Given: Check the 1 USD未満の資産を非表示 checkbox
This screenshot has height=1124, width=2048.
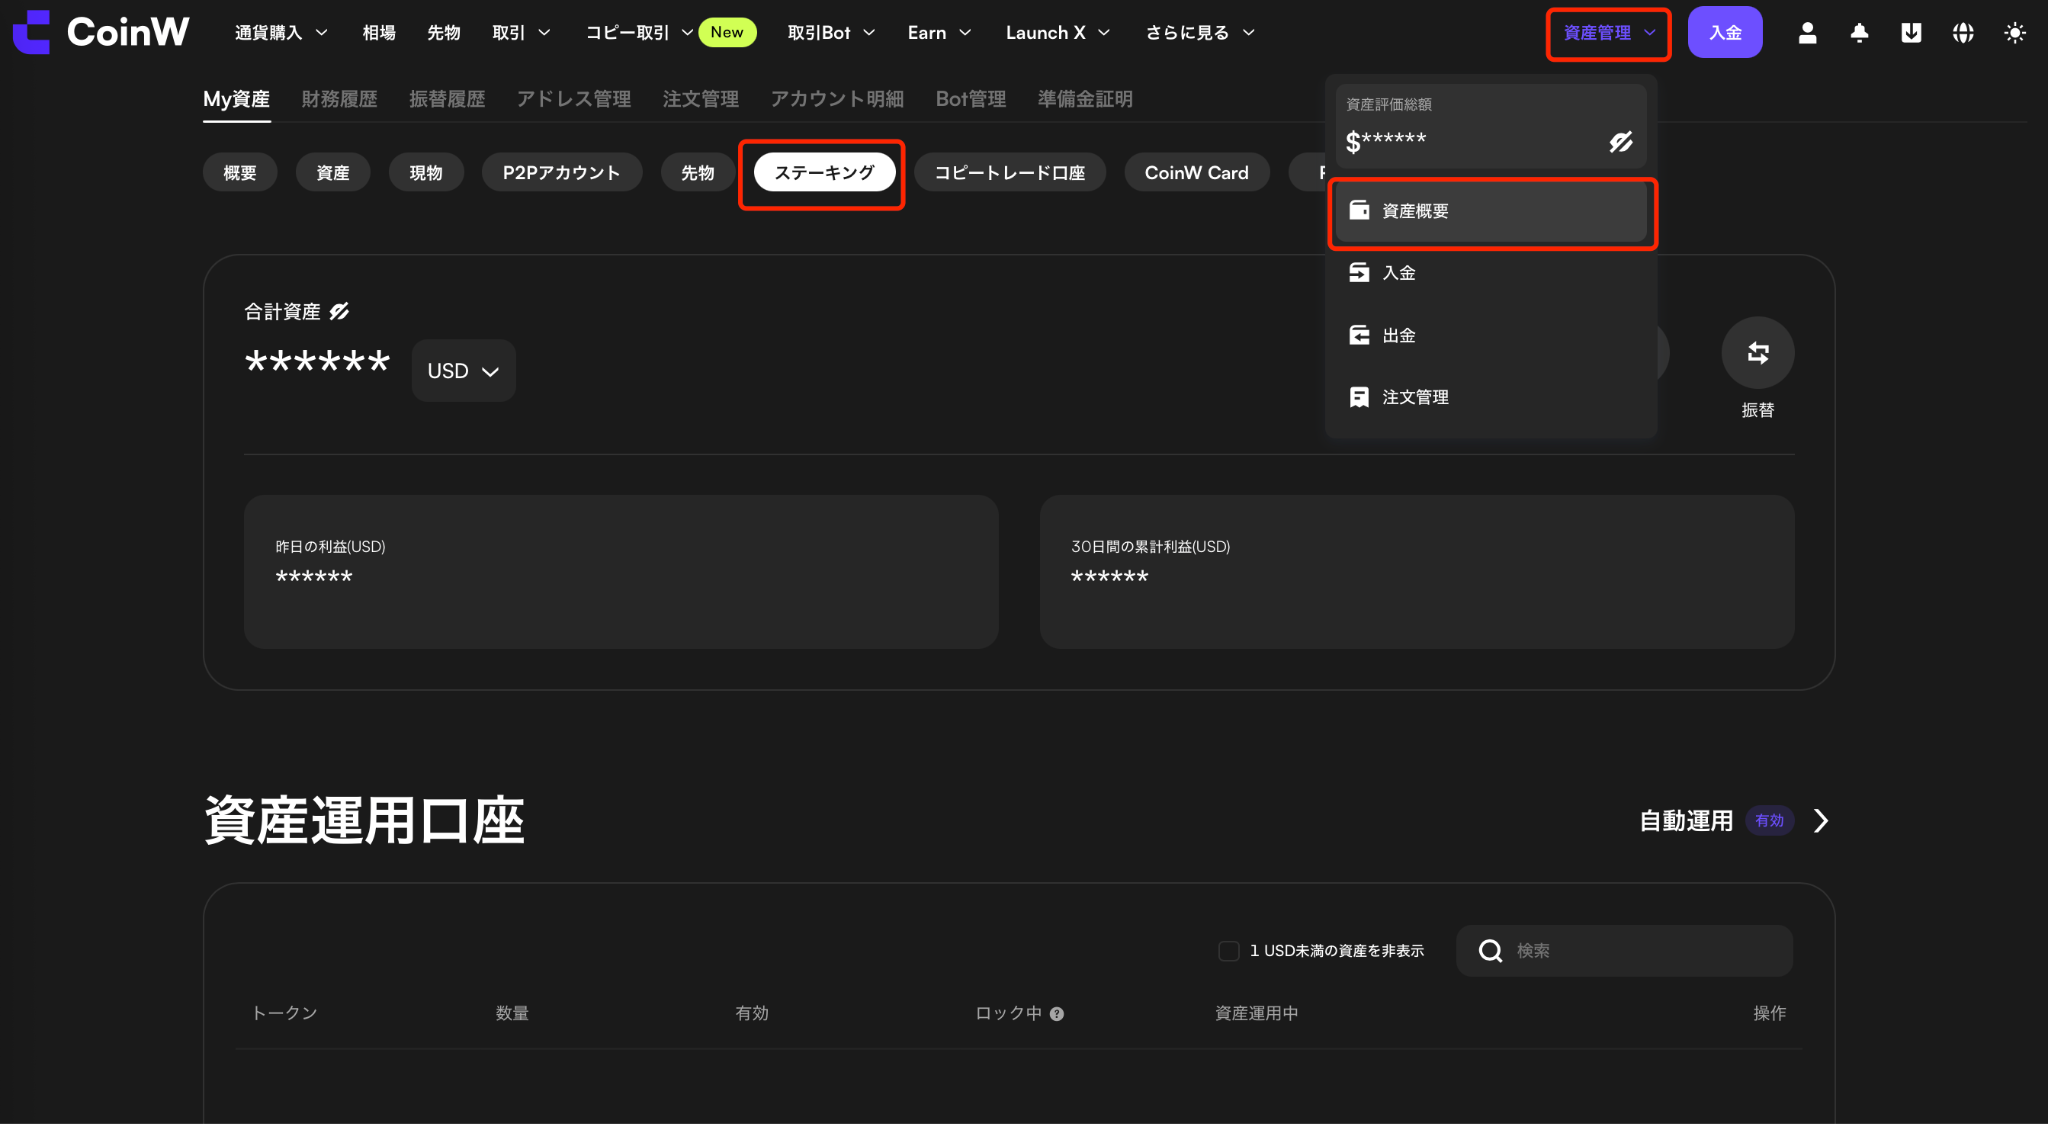Looking at the screenshot, I should [x=1229, y=951].
